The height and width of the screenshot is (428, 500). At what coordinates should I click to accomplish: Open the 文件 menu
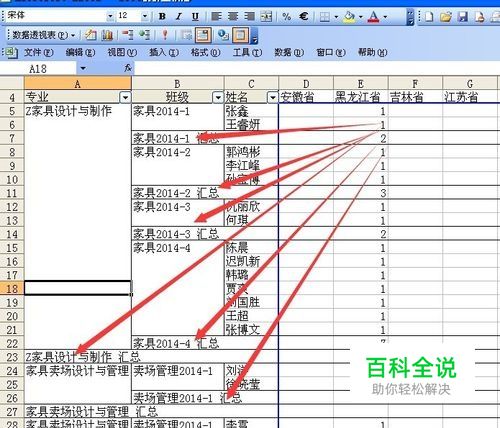tap(39, 52)
